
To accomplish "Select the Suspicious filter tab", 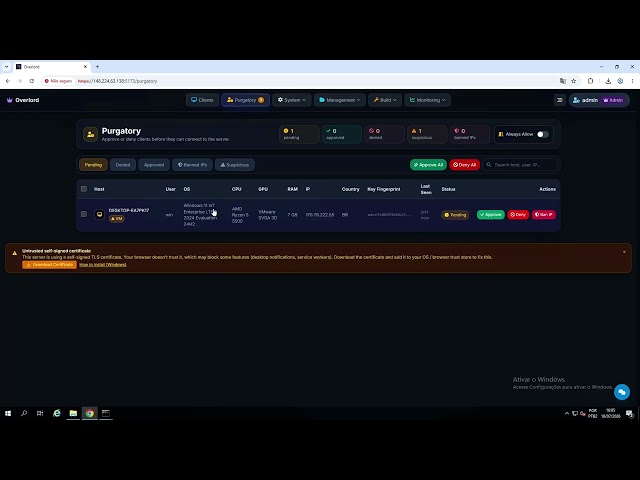I will pyautogui.click(x=235, y=165).
